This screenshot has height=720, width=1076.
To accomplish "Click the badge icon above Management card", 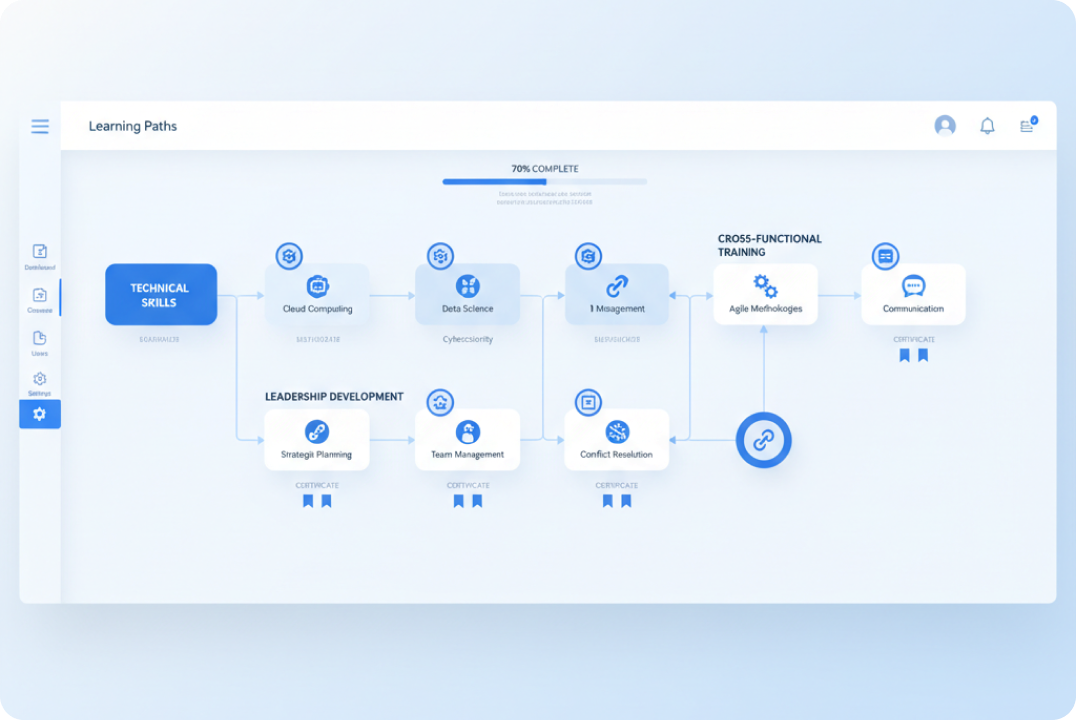I will click(x=588, y=256).
